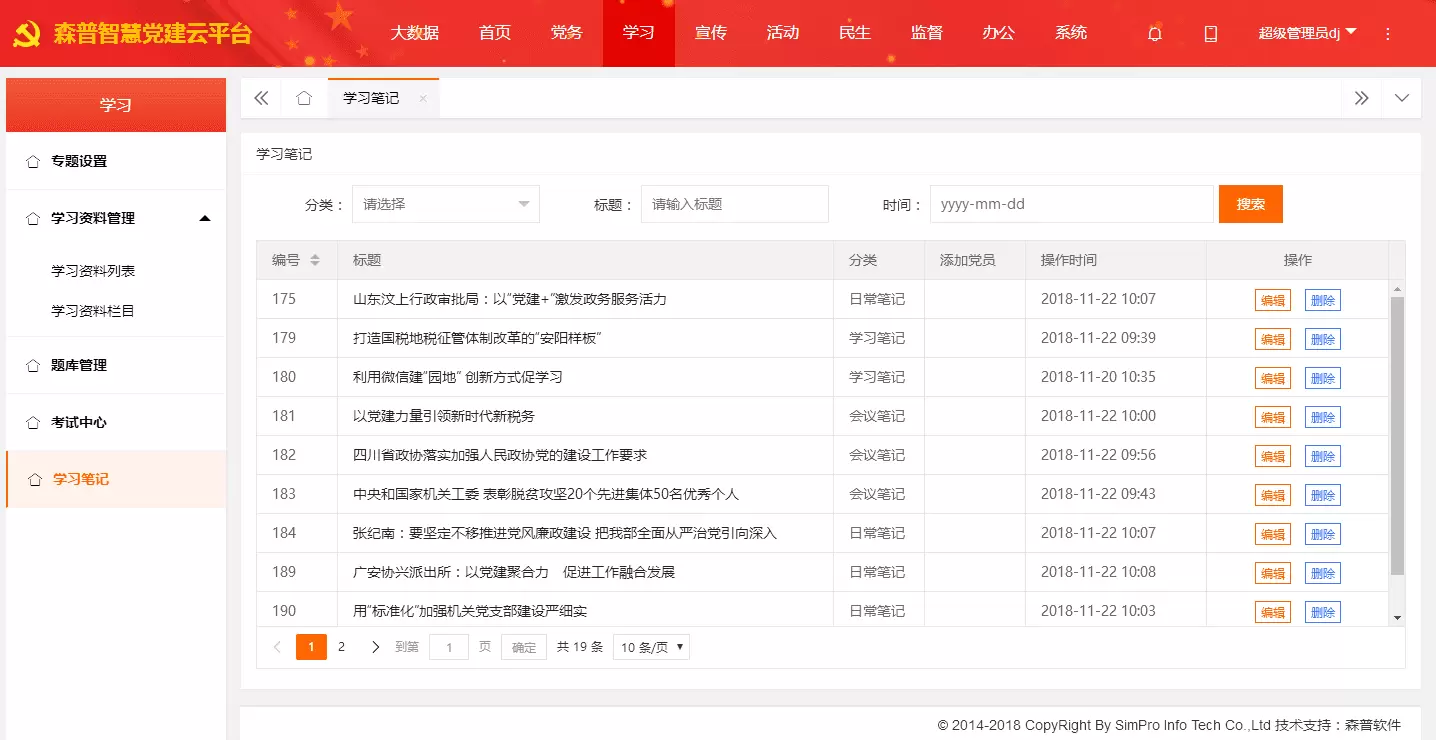Viewport: 1436px width, 740px height.
Task: Open 学习资料列表 submenu item
Action: click(x=93, y=271)
